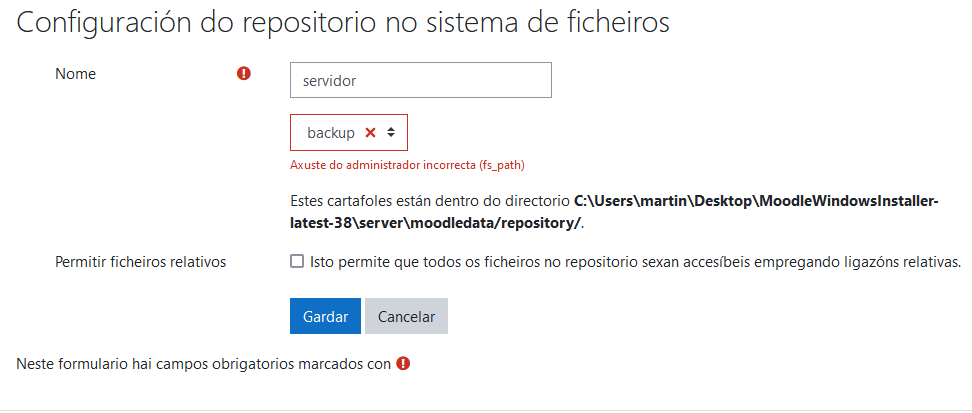Focus the Nome text field containing servidor
Image resolution: width=972 pixels, height=413 pixels.
420,80
